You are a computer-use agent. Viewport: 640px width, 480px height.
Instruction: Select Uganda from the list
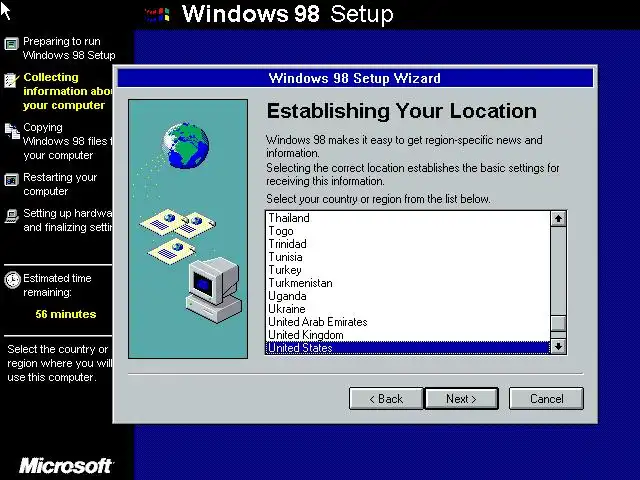pos(407,296)
